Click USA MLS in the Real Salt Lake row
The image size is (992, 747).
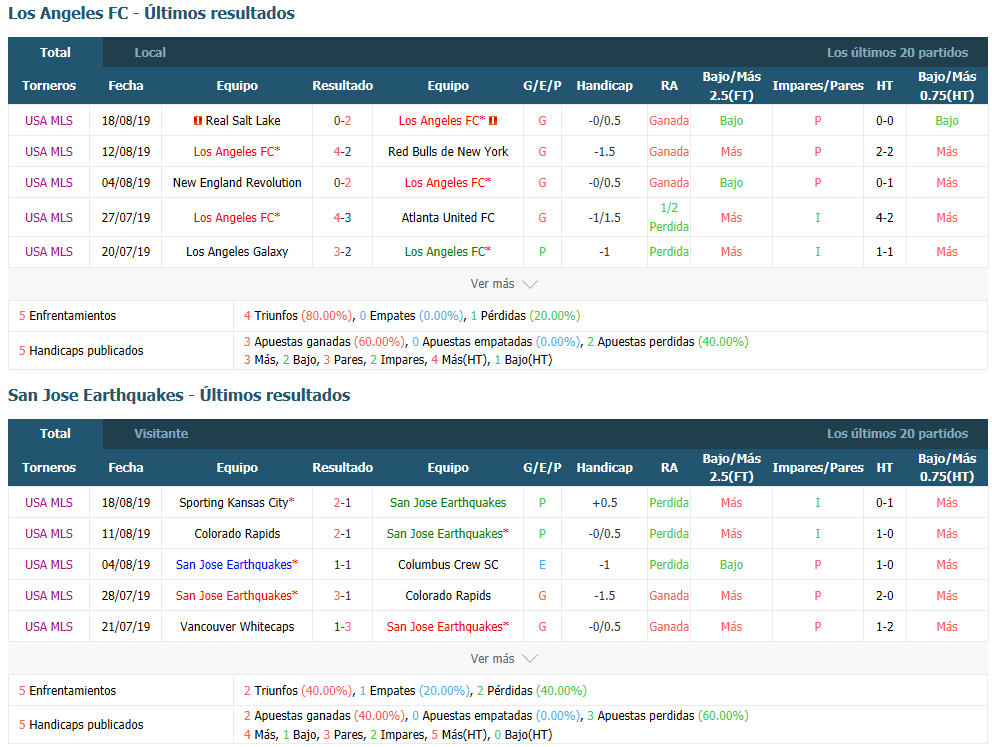click(49, 121)
